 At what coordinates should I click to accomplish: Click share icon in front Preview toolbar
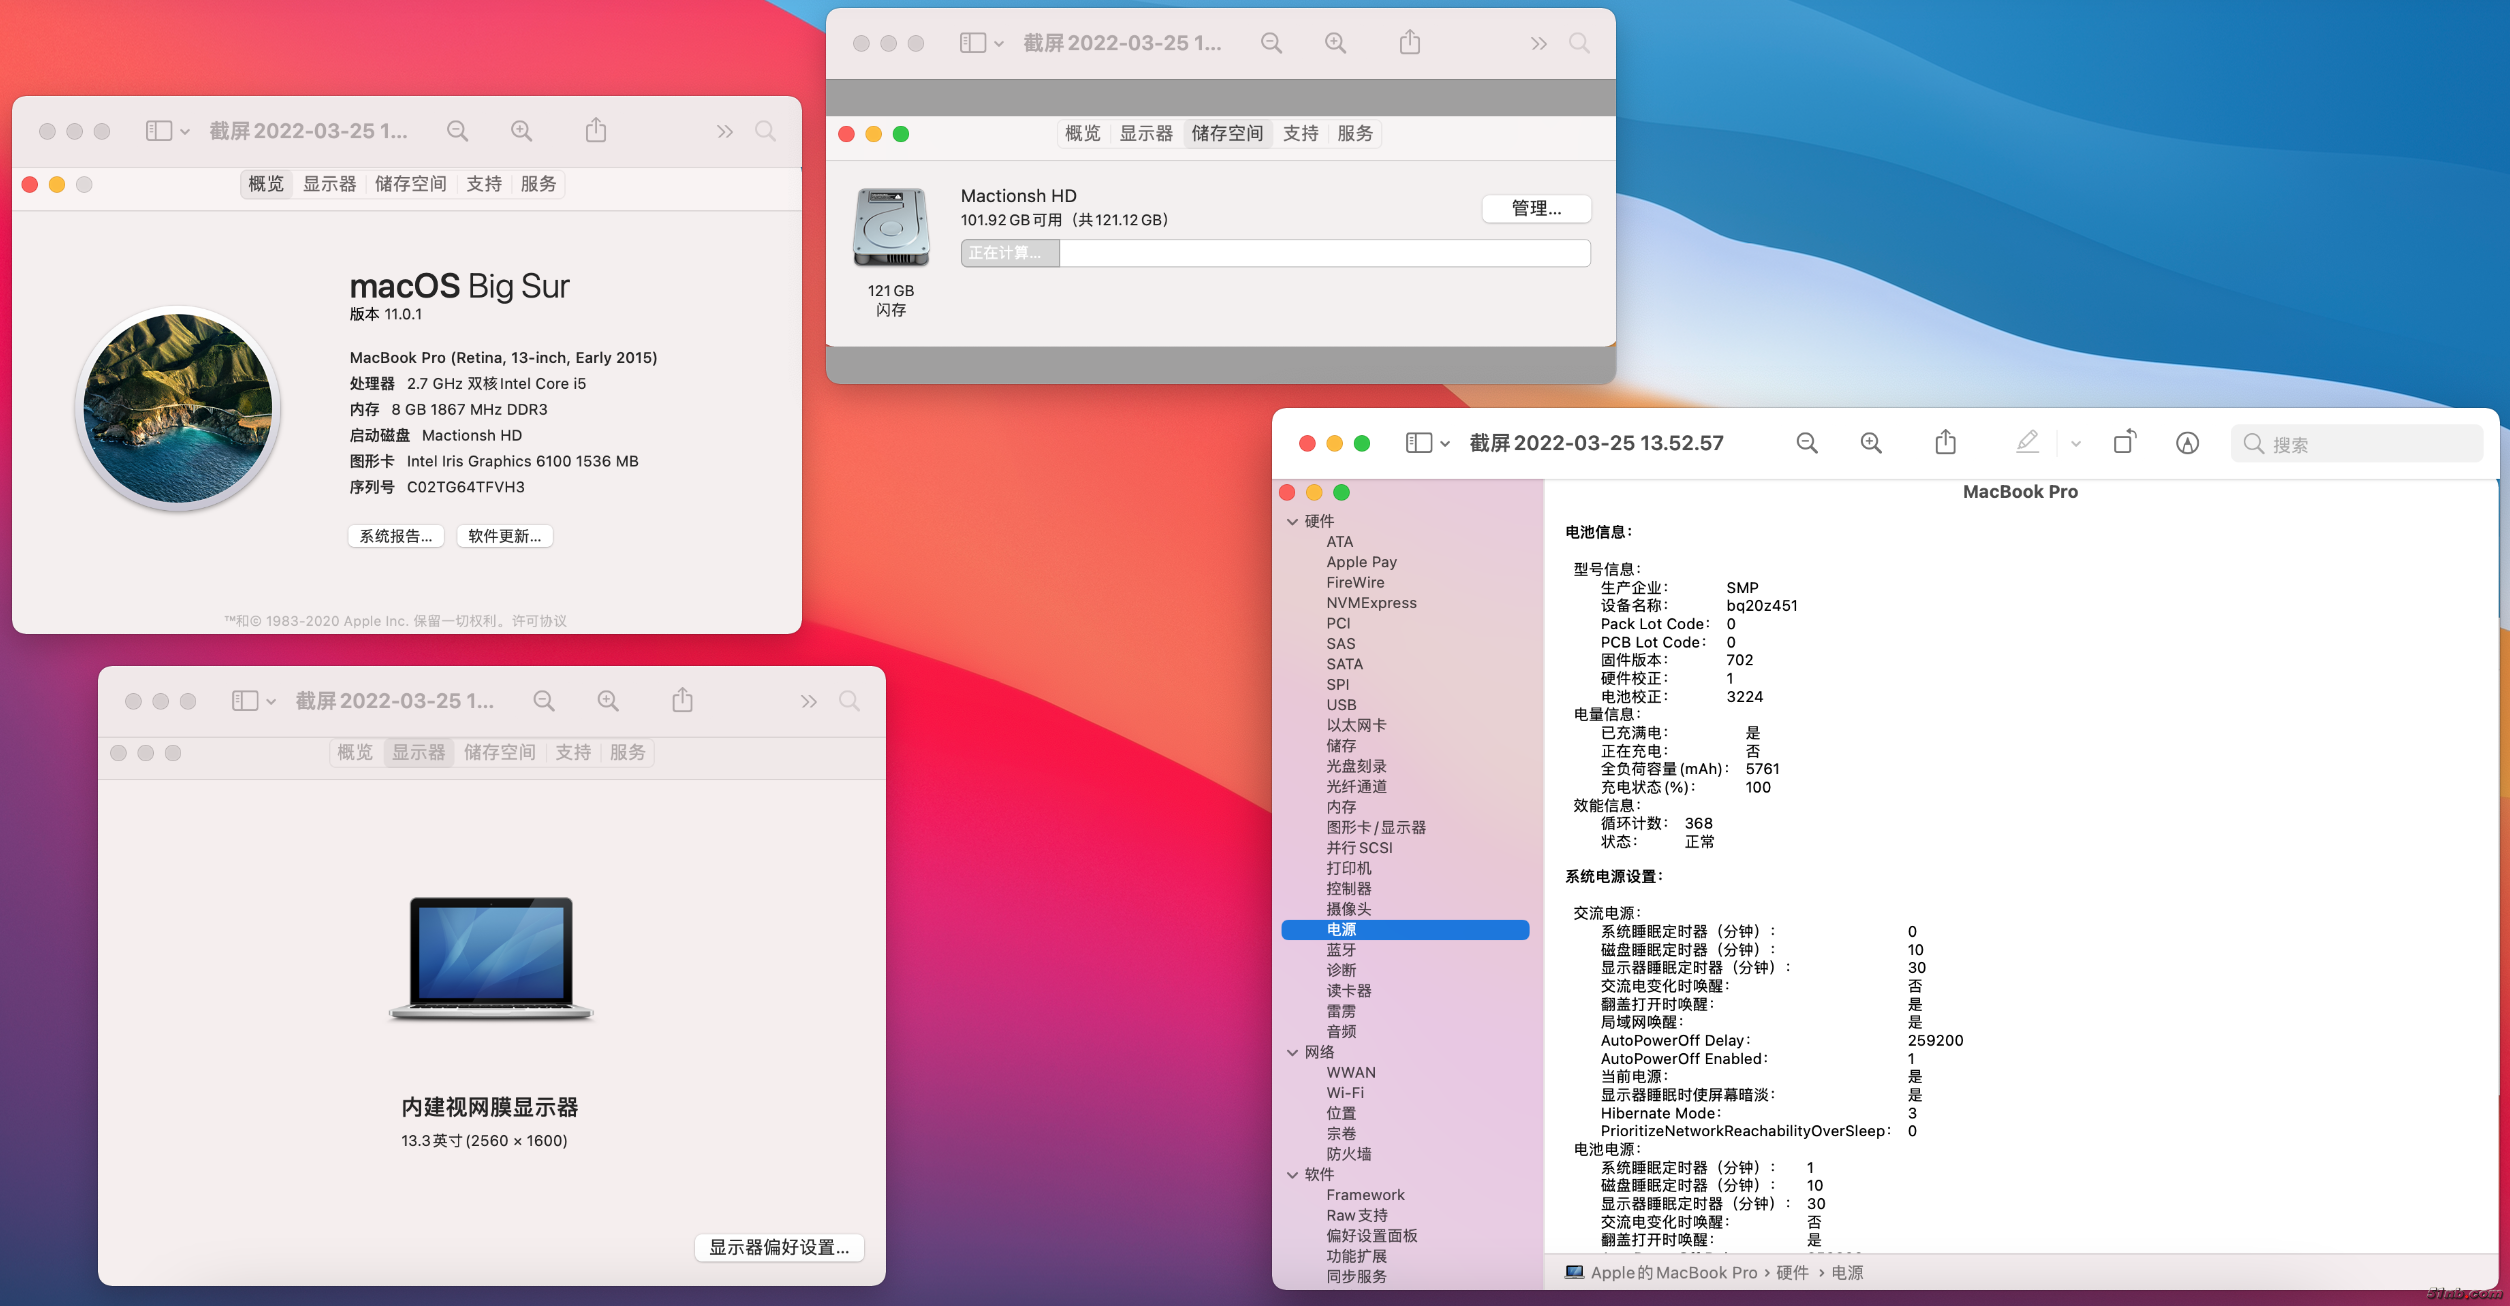click(x=1945, y=442)
